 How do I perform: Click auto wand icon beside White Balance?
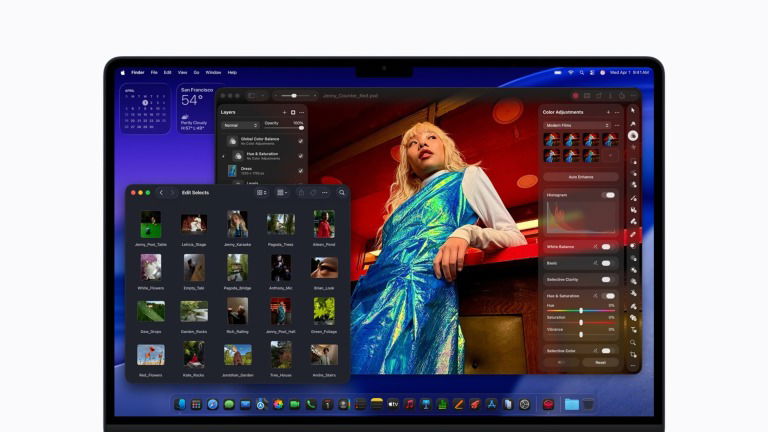(x=596, y=246)
